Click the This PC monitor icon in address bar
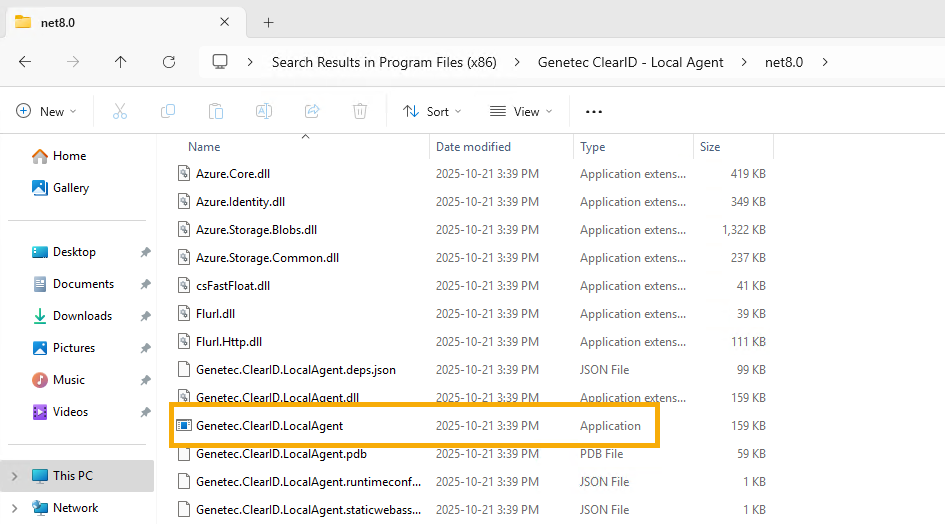This screenshot has height=524, width=945. tap(220, 62)
